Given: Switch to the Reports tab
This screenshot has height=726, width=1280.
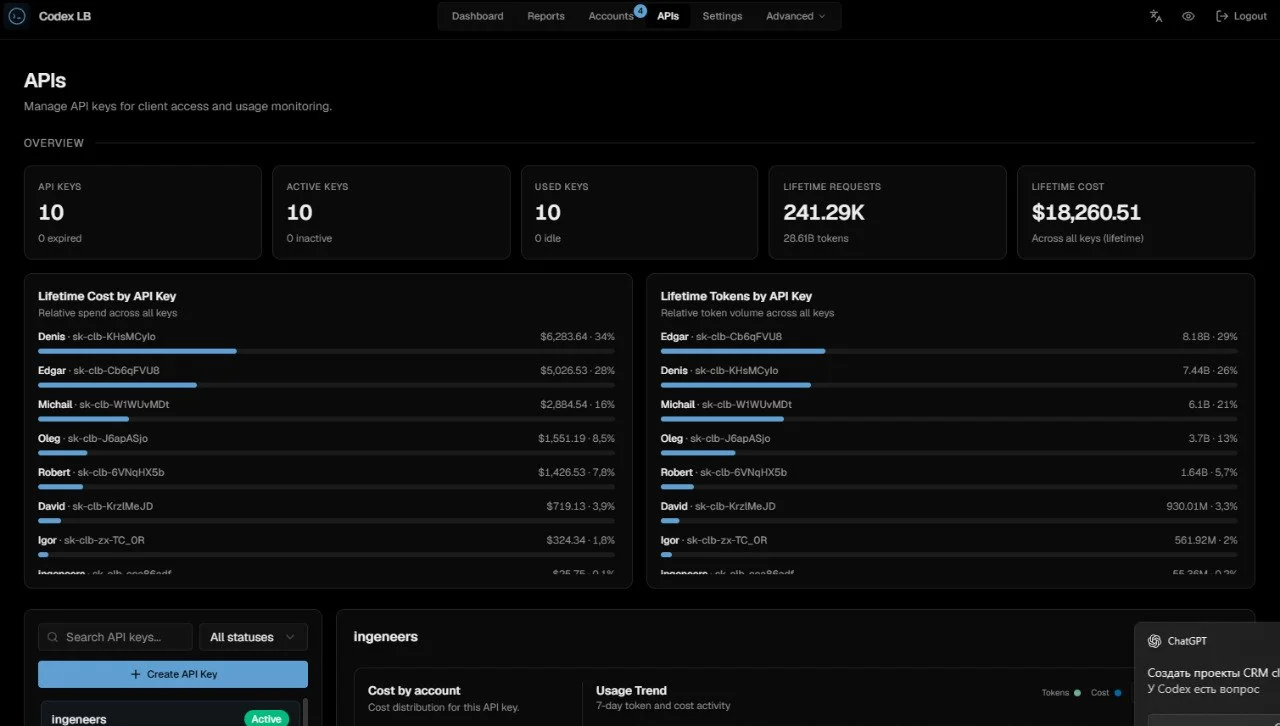Looking at the screenshot, I should pyautogui.click(x=546, y=16).
